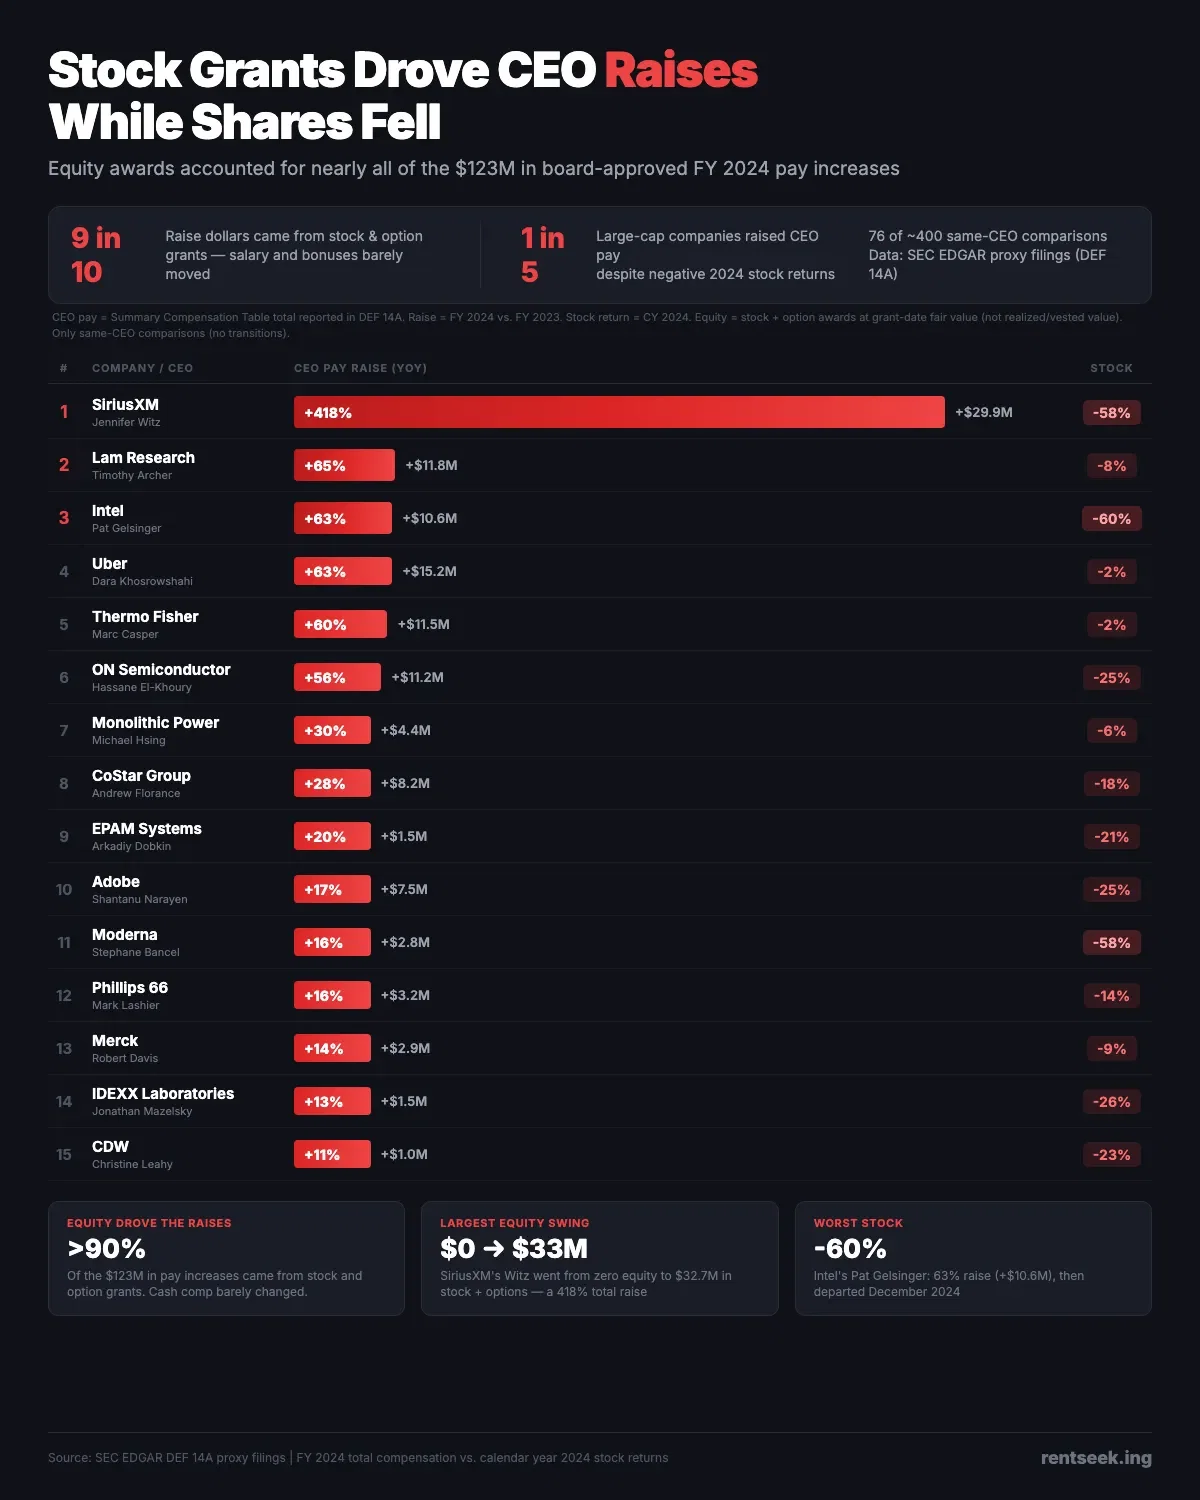Click the red "9 in 10" statistic
This screenshot has height=1500, width=1200.
[96, 254]
